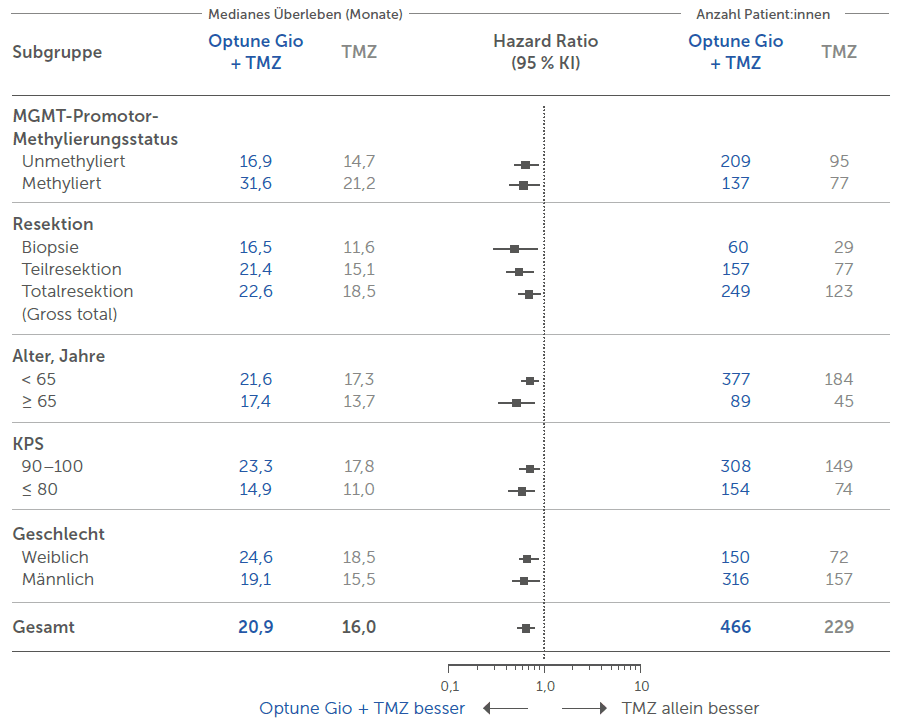This screenshot has width=898, height=720.
Task: Select the Männlich row hazard ratio marker
Action: click(524, 580)
